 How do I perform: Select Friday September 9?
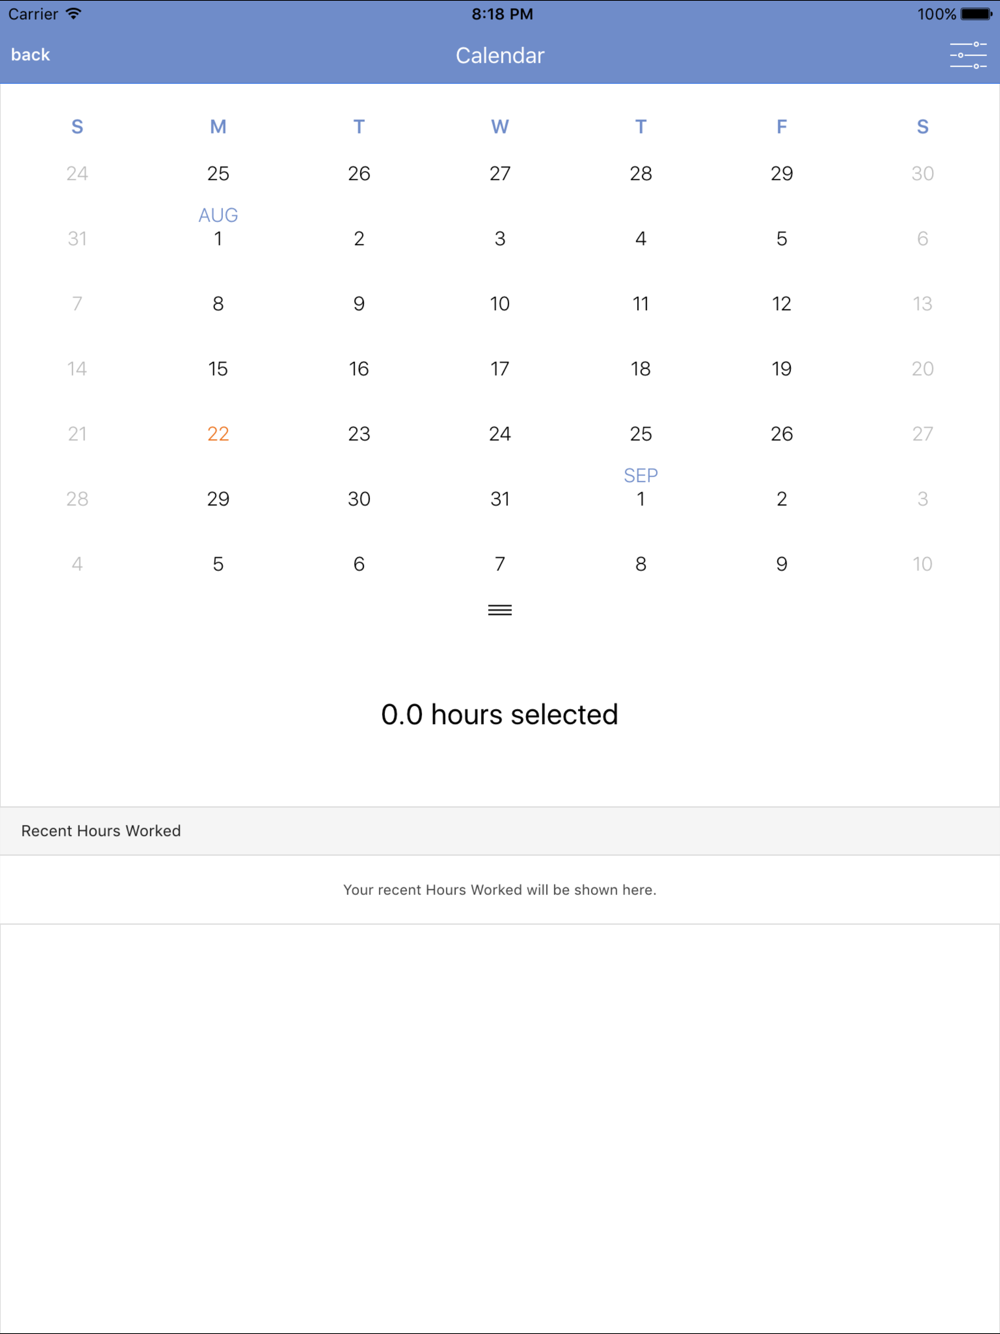[x=782, y=564]
